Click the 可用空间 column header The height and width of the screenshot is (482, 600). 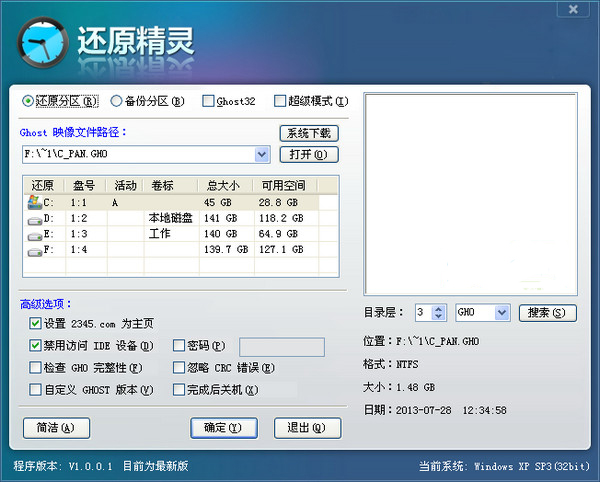(x=285, y=186)
